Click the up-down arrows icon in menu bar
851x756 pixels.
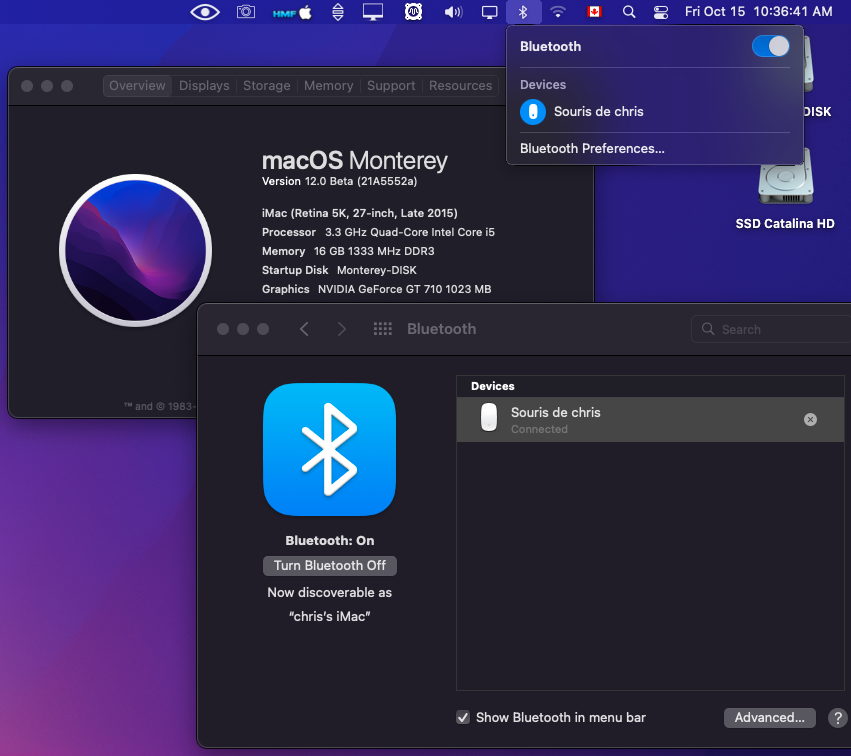coord(338,12)
